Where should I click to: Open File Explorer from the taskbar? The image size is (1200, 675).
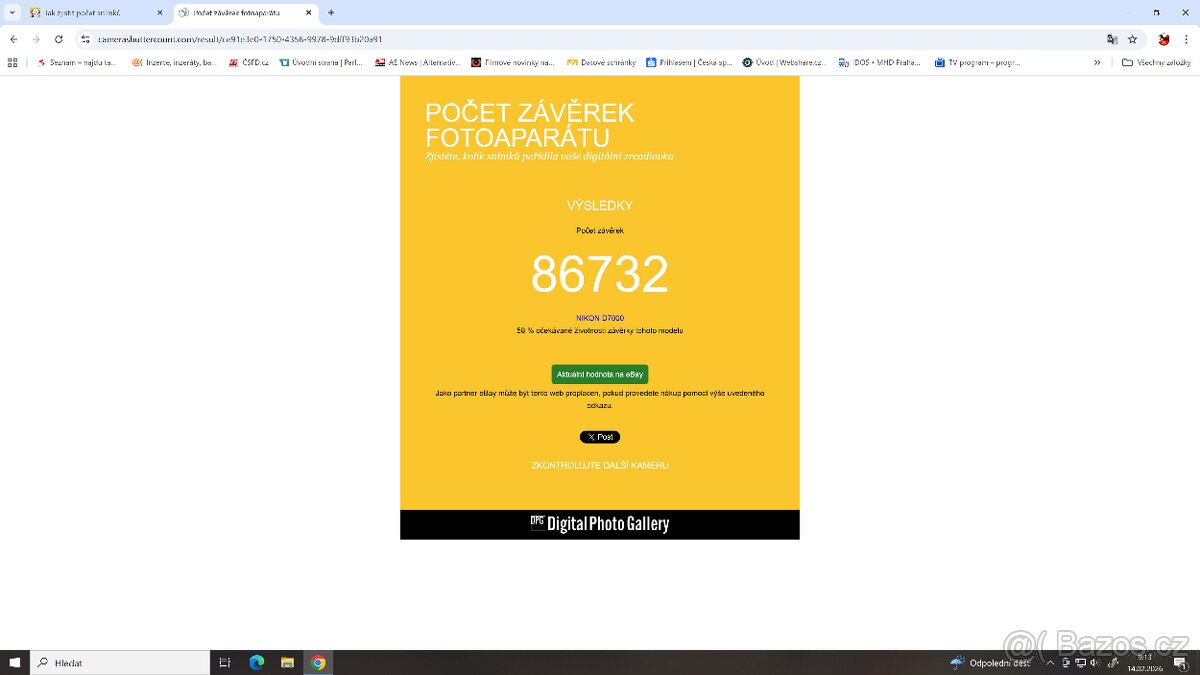tap(287, 662)
